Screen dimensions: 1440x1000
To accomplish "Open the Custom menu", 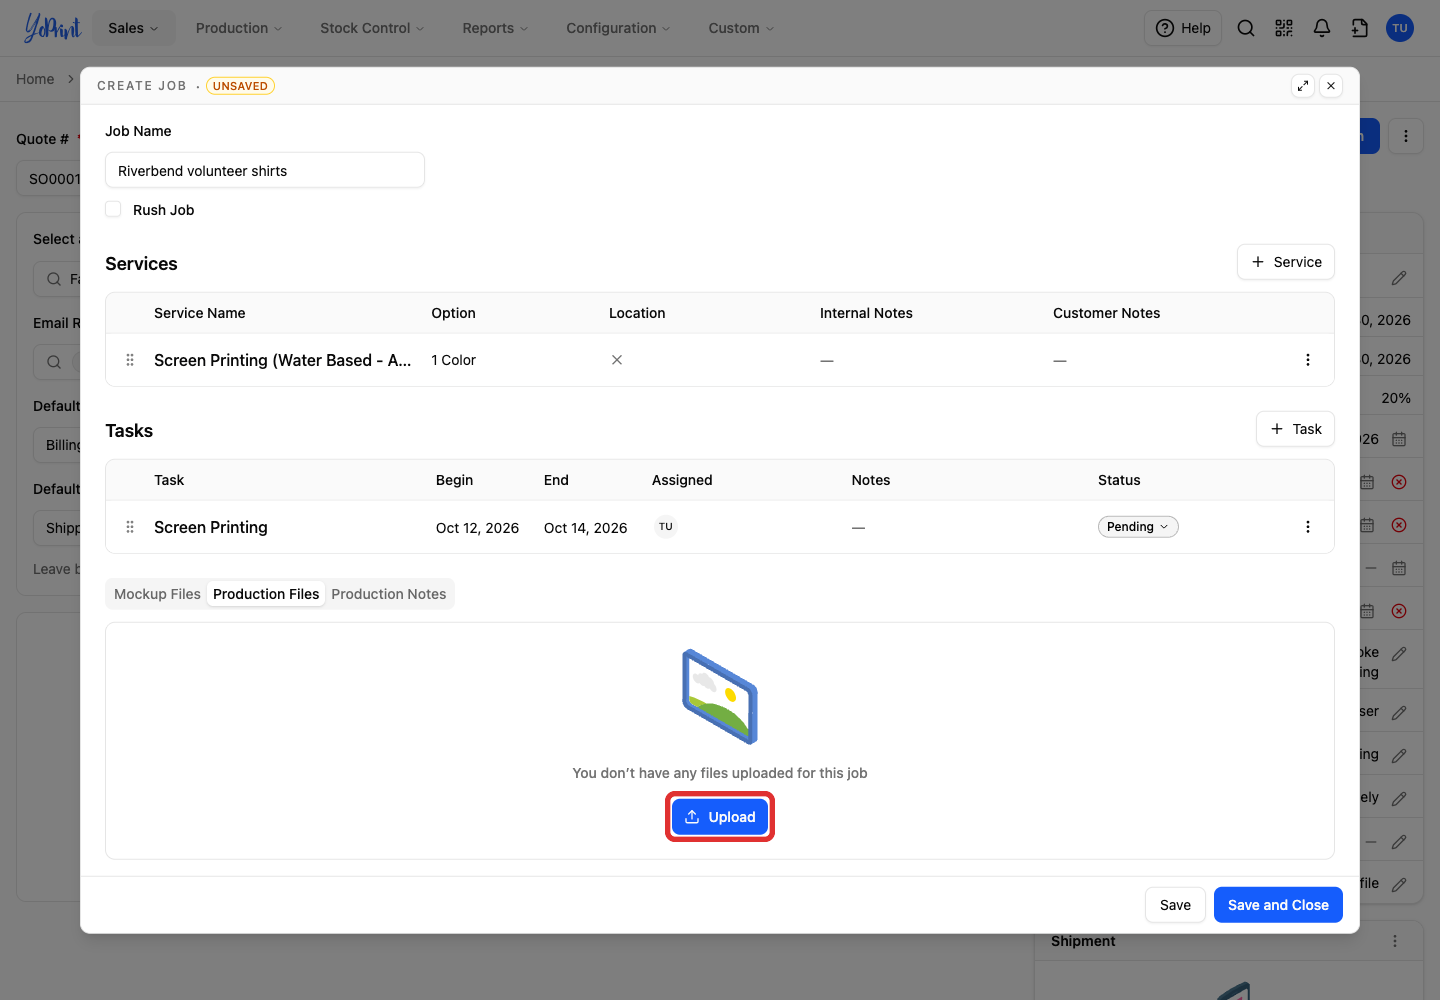I will pyautogui.click(x=741, y=28).
